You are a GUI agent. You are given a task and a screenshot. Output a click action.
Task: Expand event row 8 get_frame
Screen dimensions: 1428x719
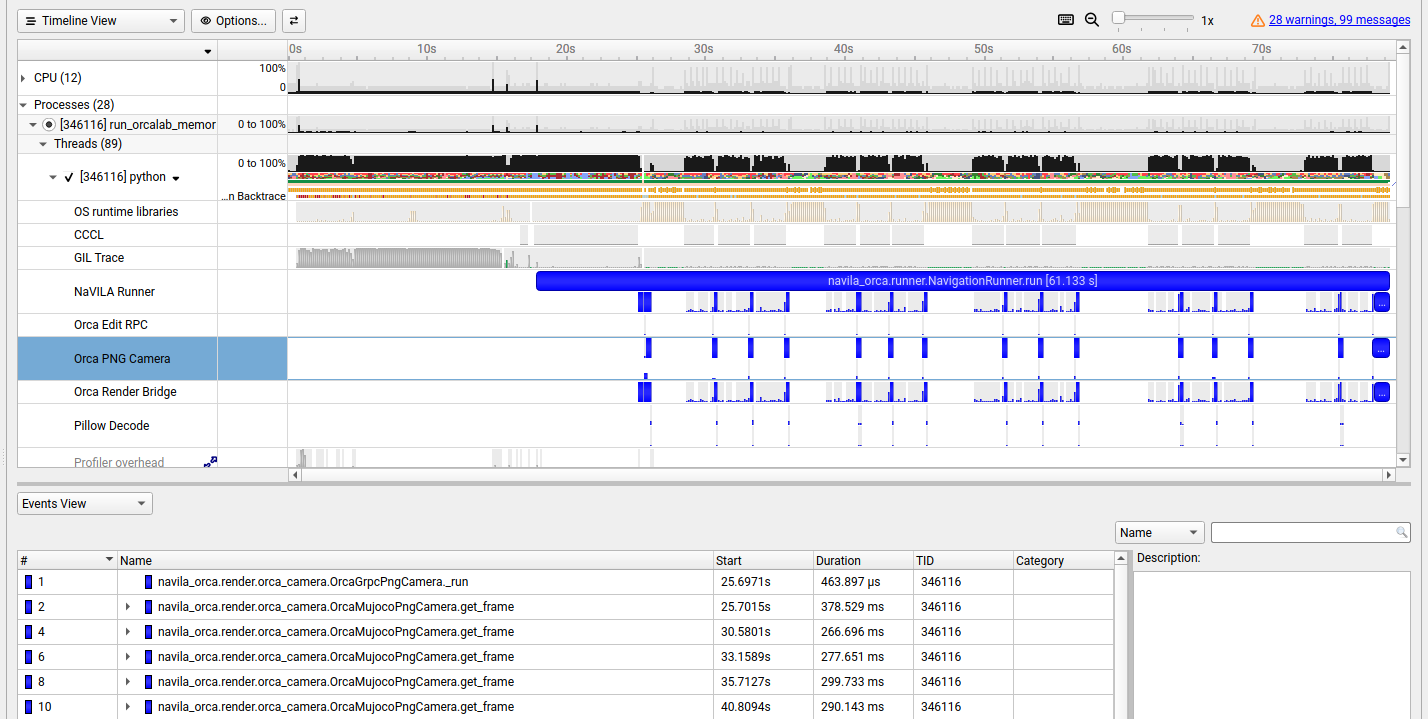128,682
